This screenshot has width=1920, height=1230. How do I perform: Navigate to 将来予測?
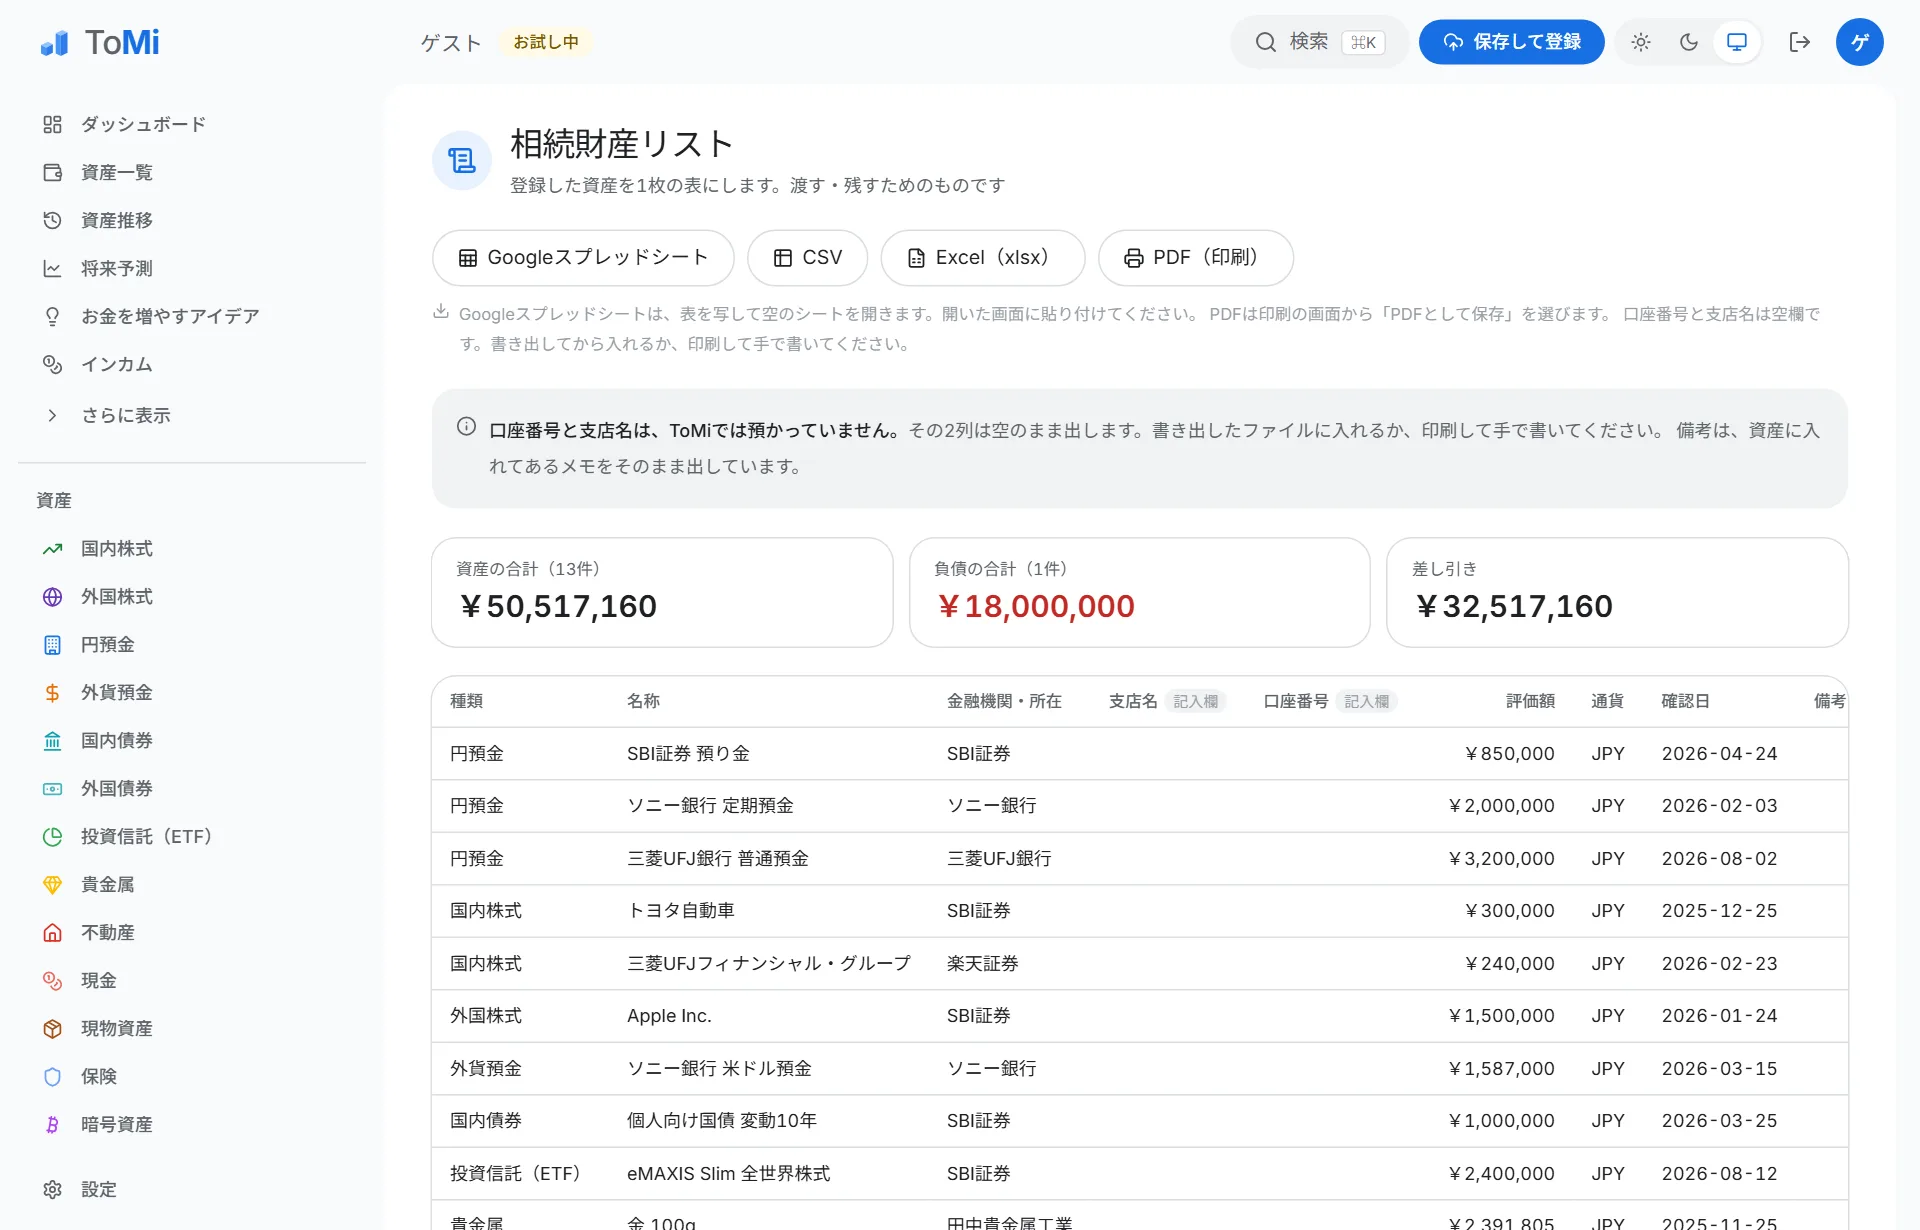(x=192, y=268)
